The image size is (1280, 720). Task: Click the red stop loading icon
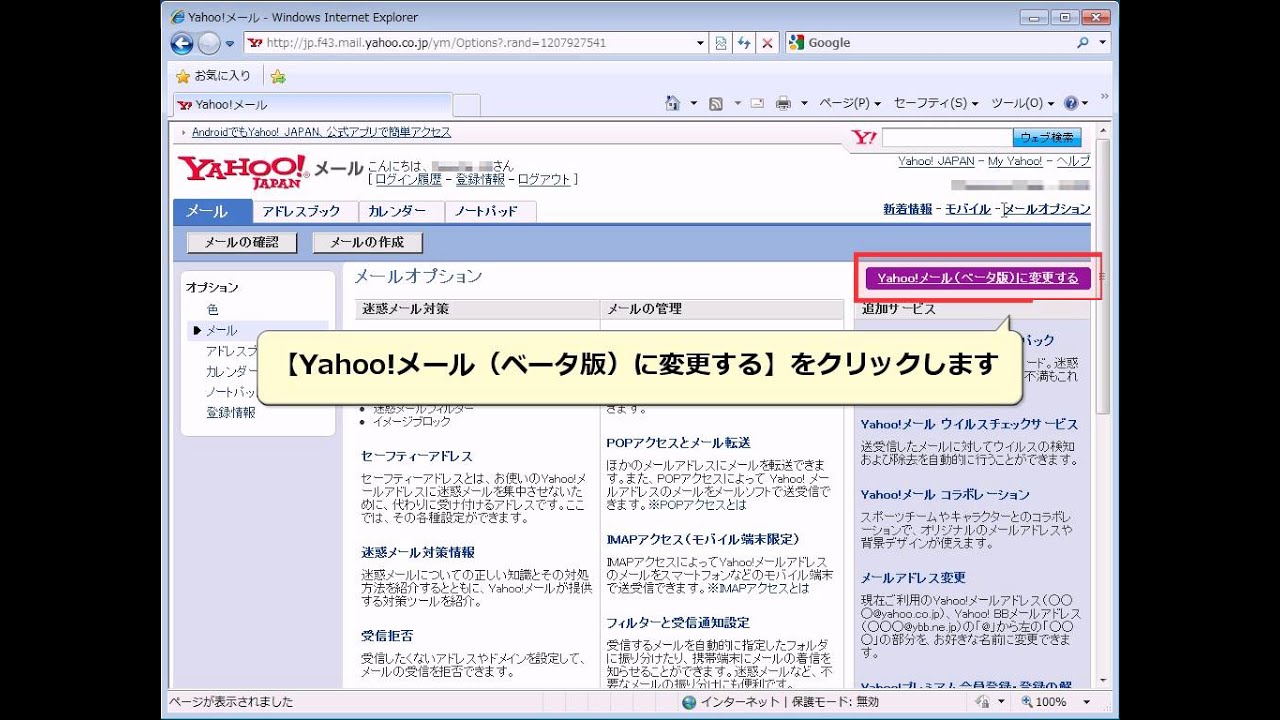[x=768, y=43]
